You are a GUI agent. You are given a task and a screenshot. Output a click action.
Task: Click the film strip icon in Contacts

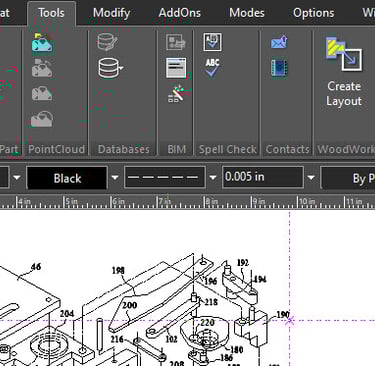(x=279, y=68)
